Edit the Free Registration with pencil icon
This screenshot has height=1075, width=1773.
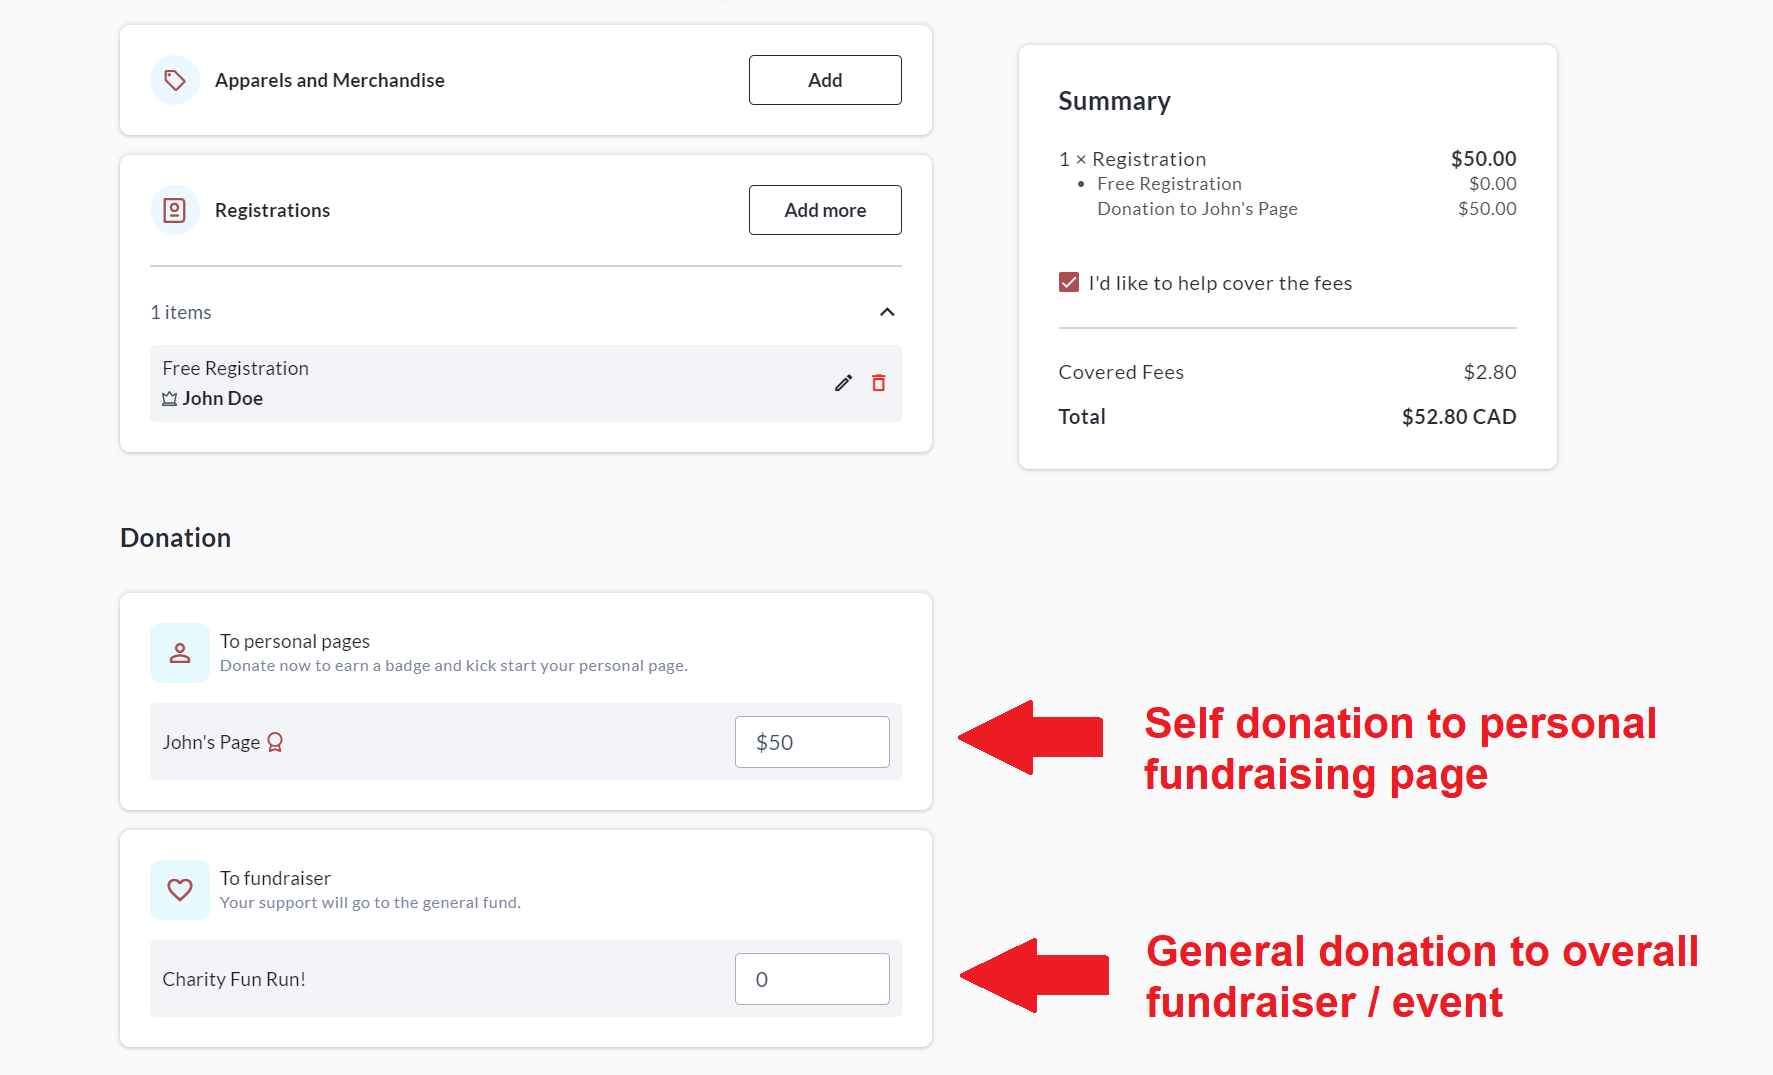point(844,383)
